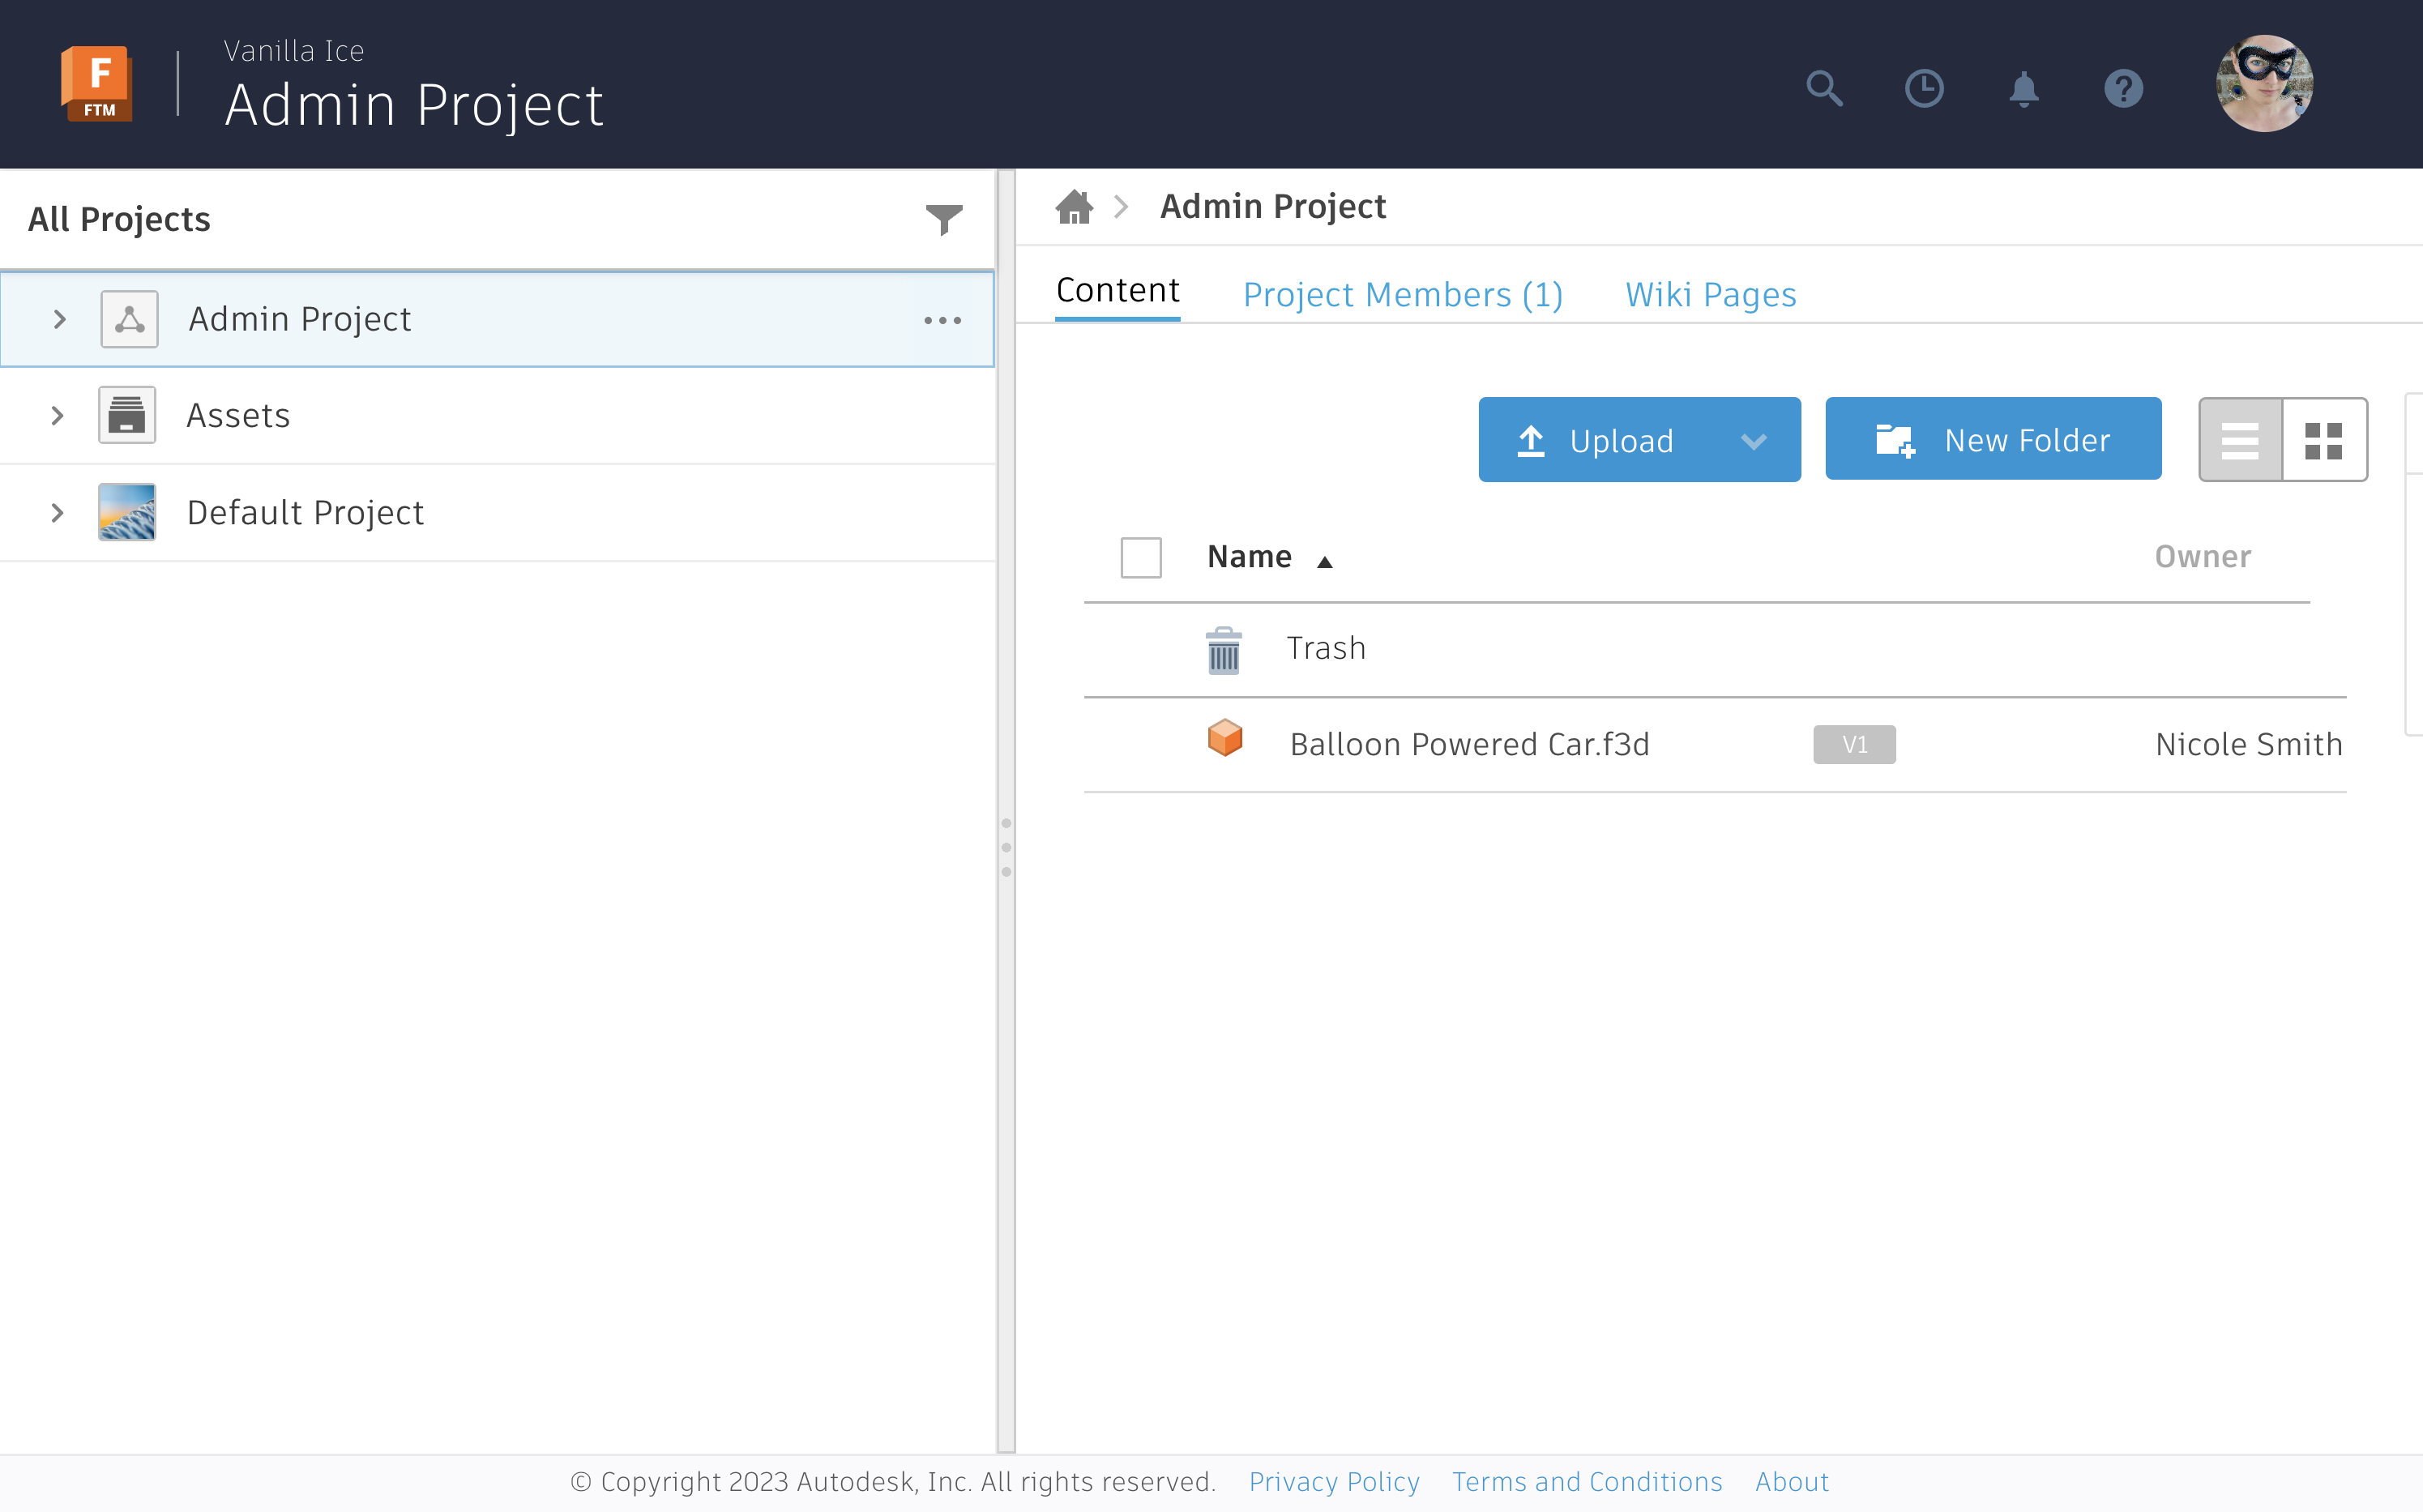Click the New Folder button
This screenshot has width=2423, height=1512.
[1993, 439]
